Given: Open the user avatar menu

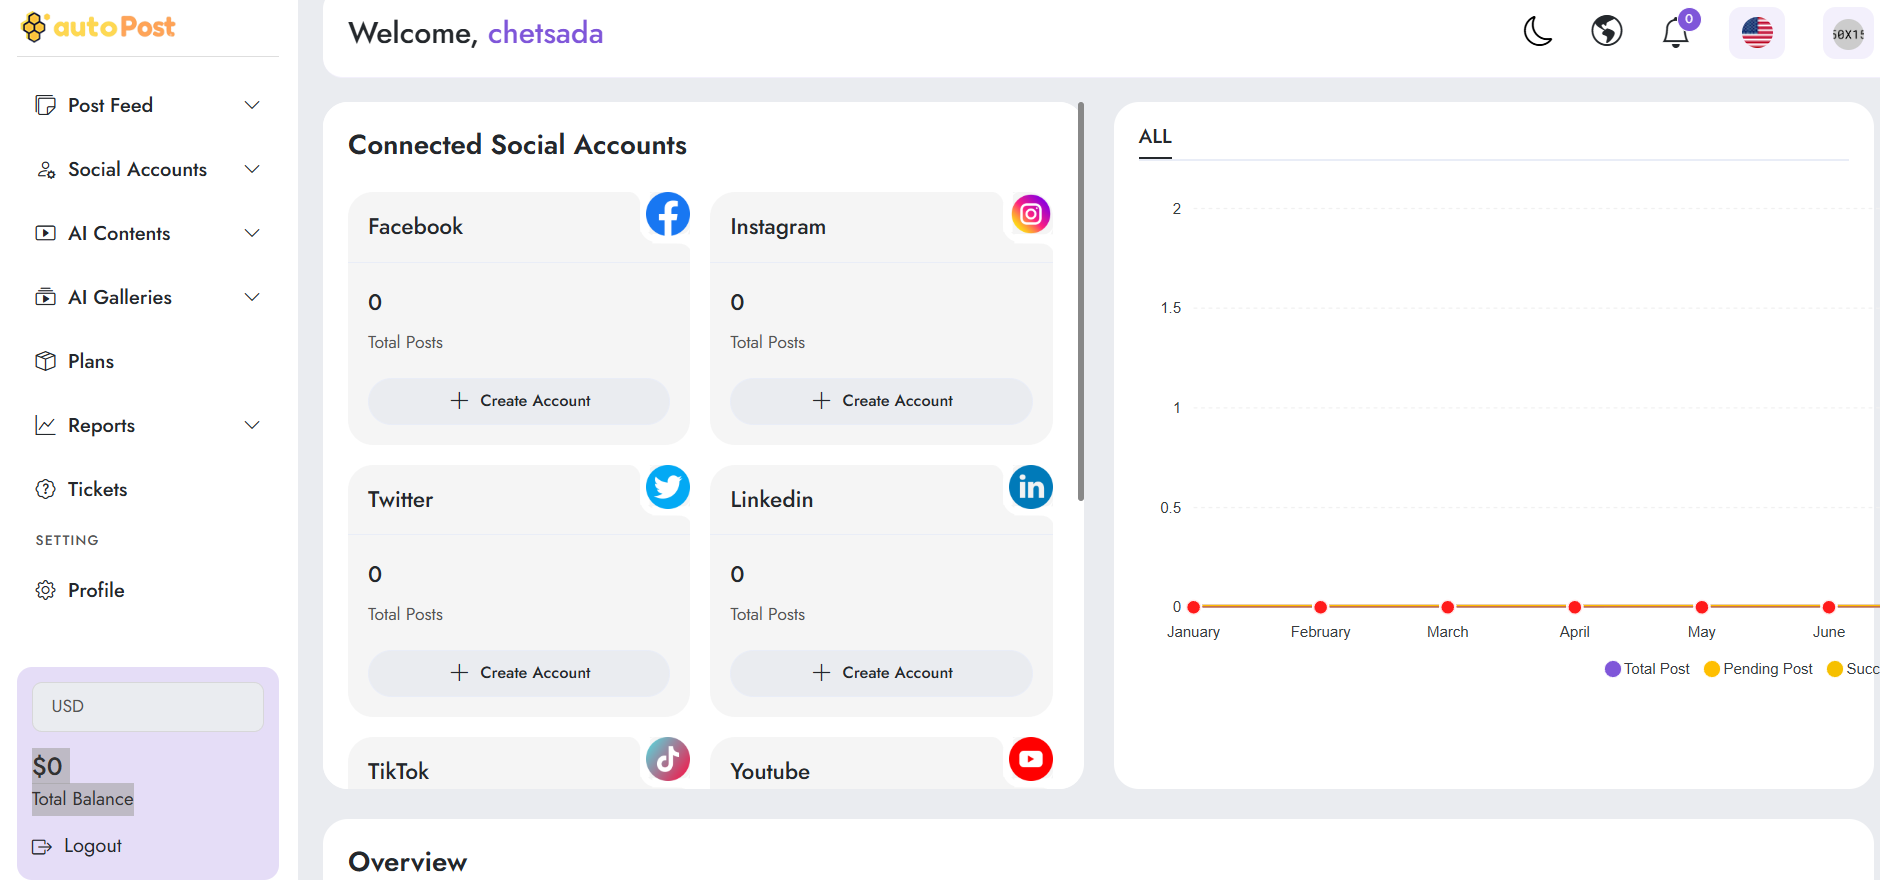Looking at the screenshot, I should click(x=1848, y=34).
